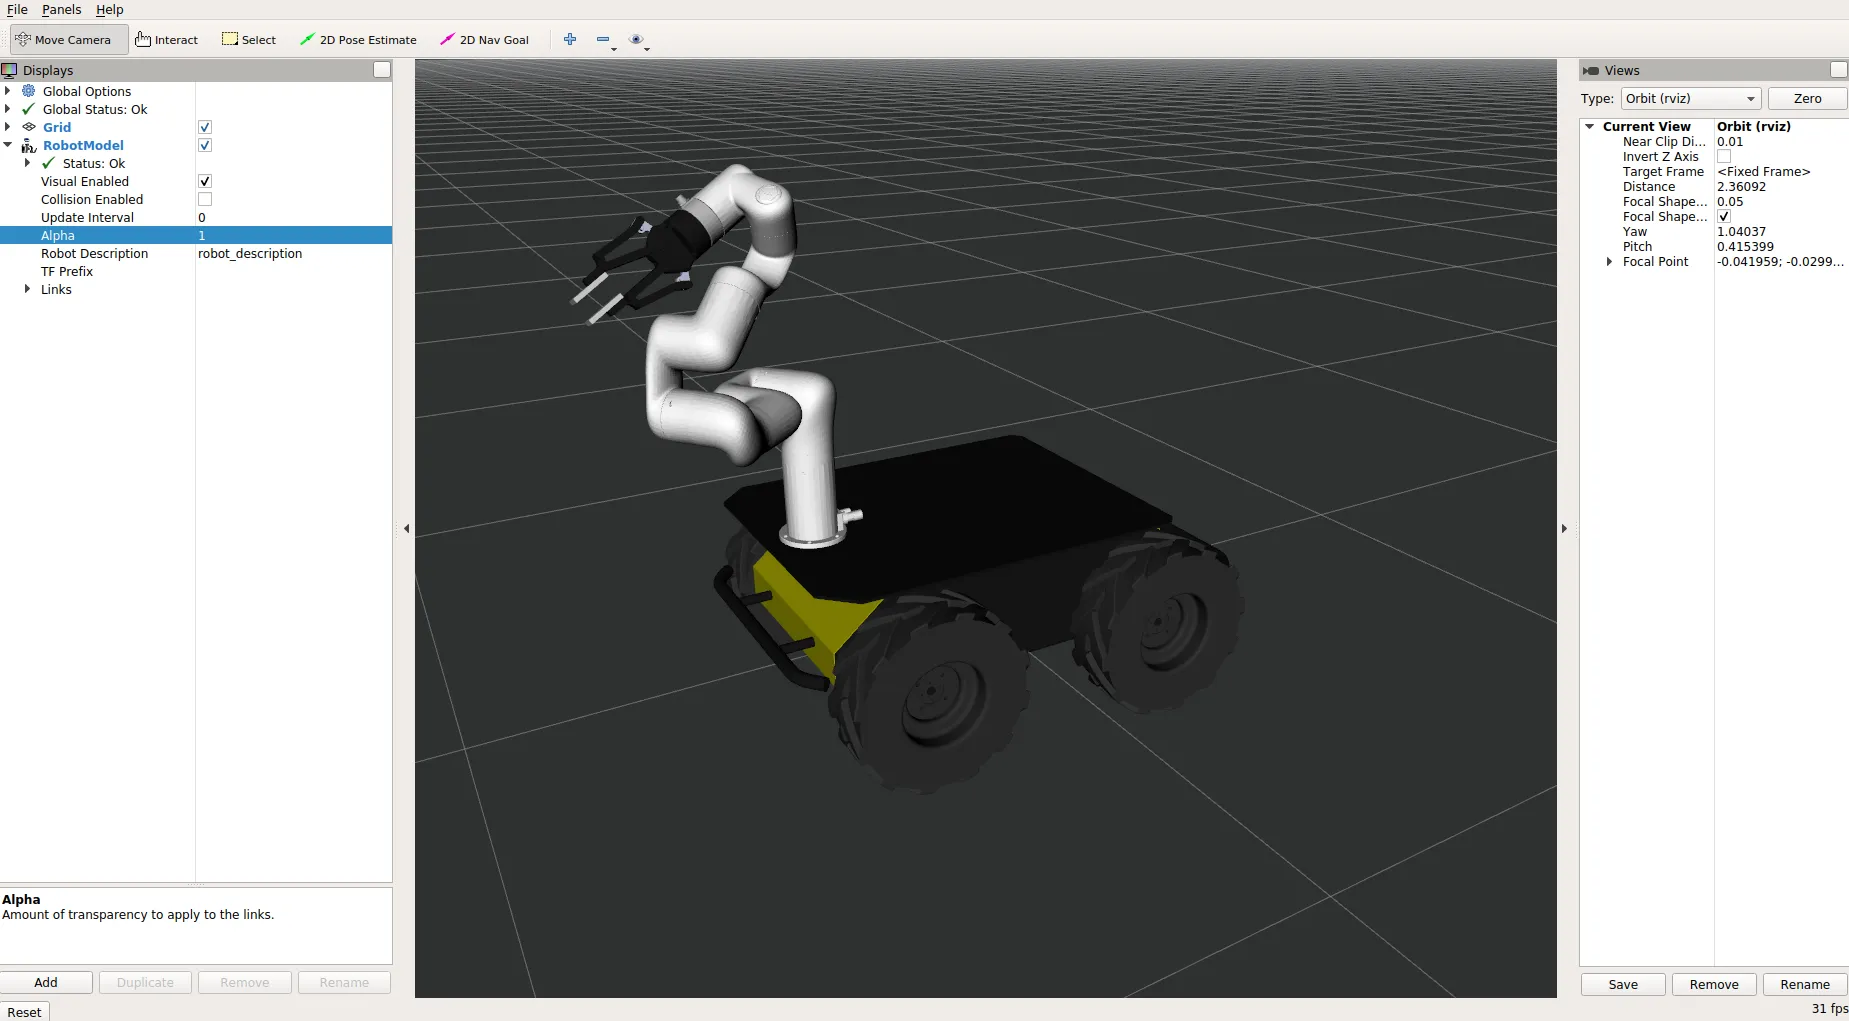Click the Add display button
This screenshot has height=1021, width=1849.
(x=46, y=983)
